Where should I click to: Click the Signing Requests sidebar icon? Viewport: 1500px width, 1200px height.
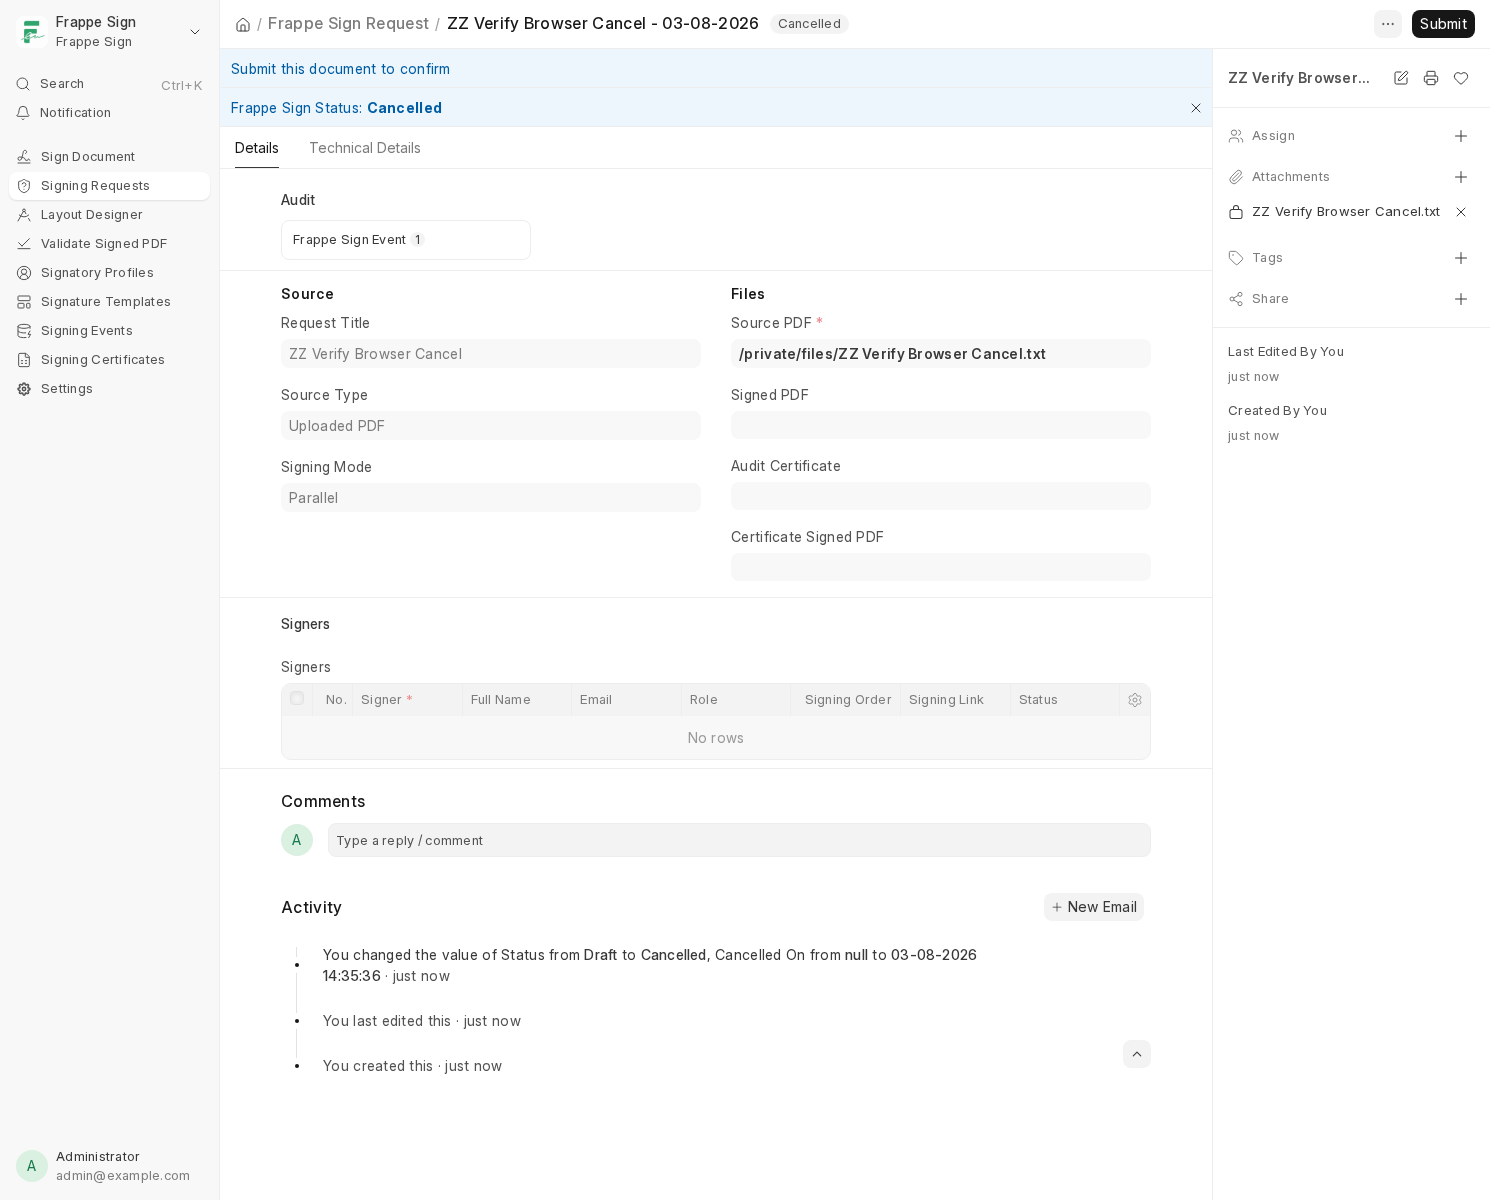pyautogui.click(x=24, y=186)
